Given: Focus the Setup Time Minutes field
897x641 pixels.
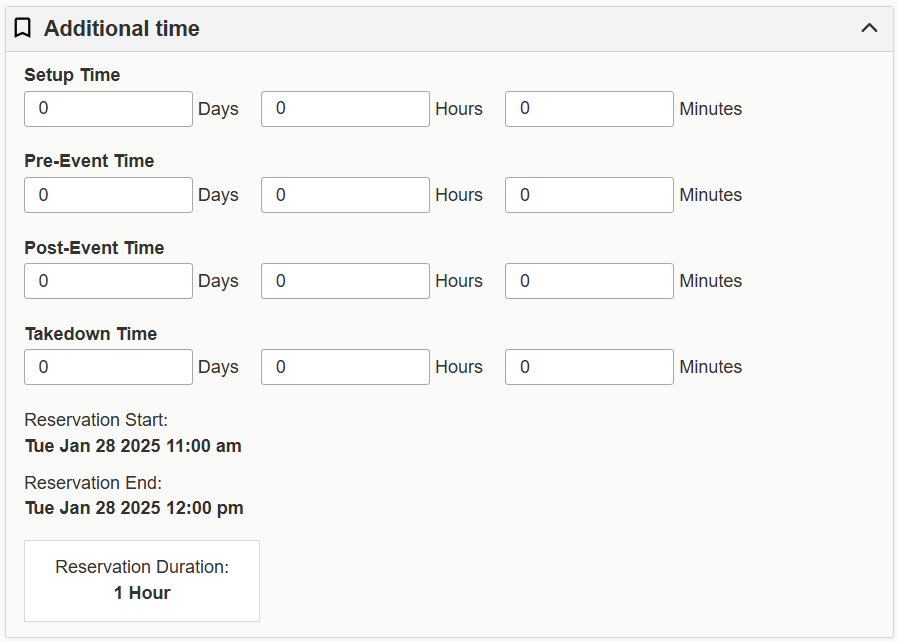Looking at the screenshot, I should coord(589,109).
